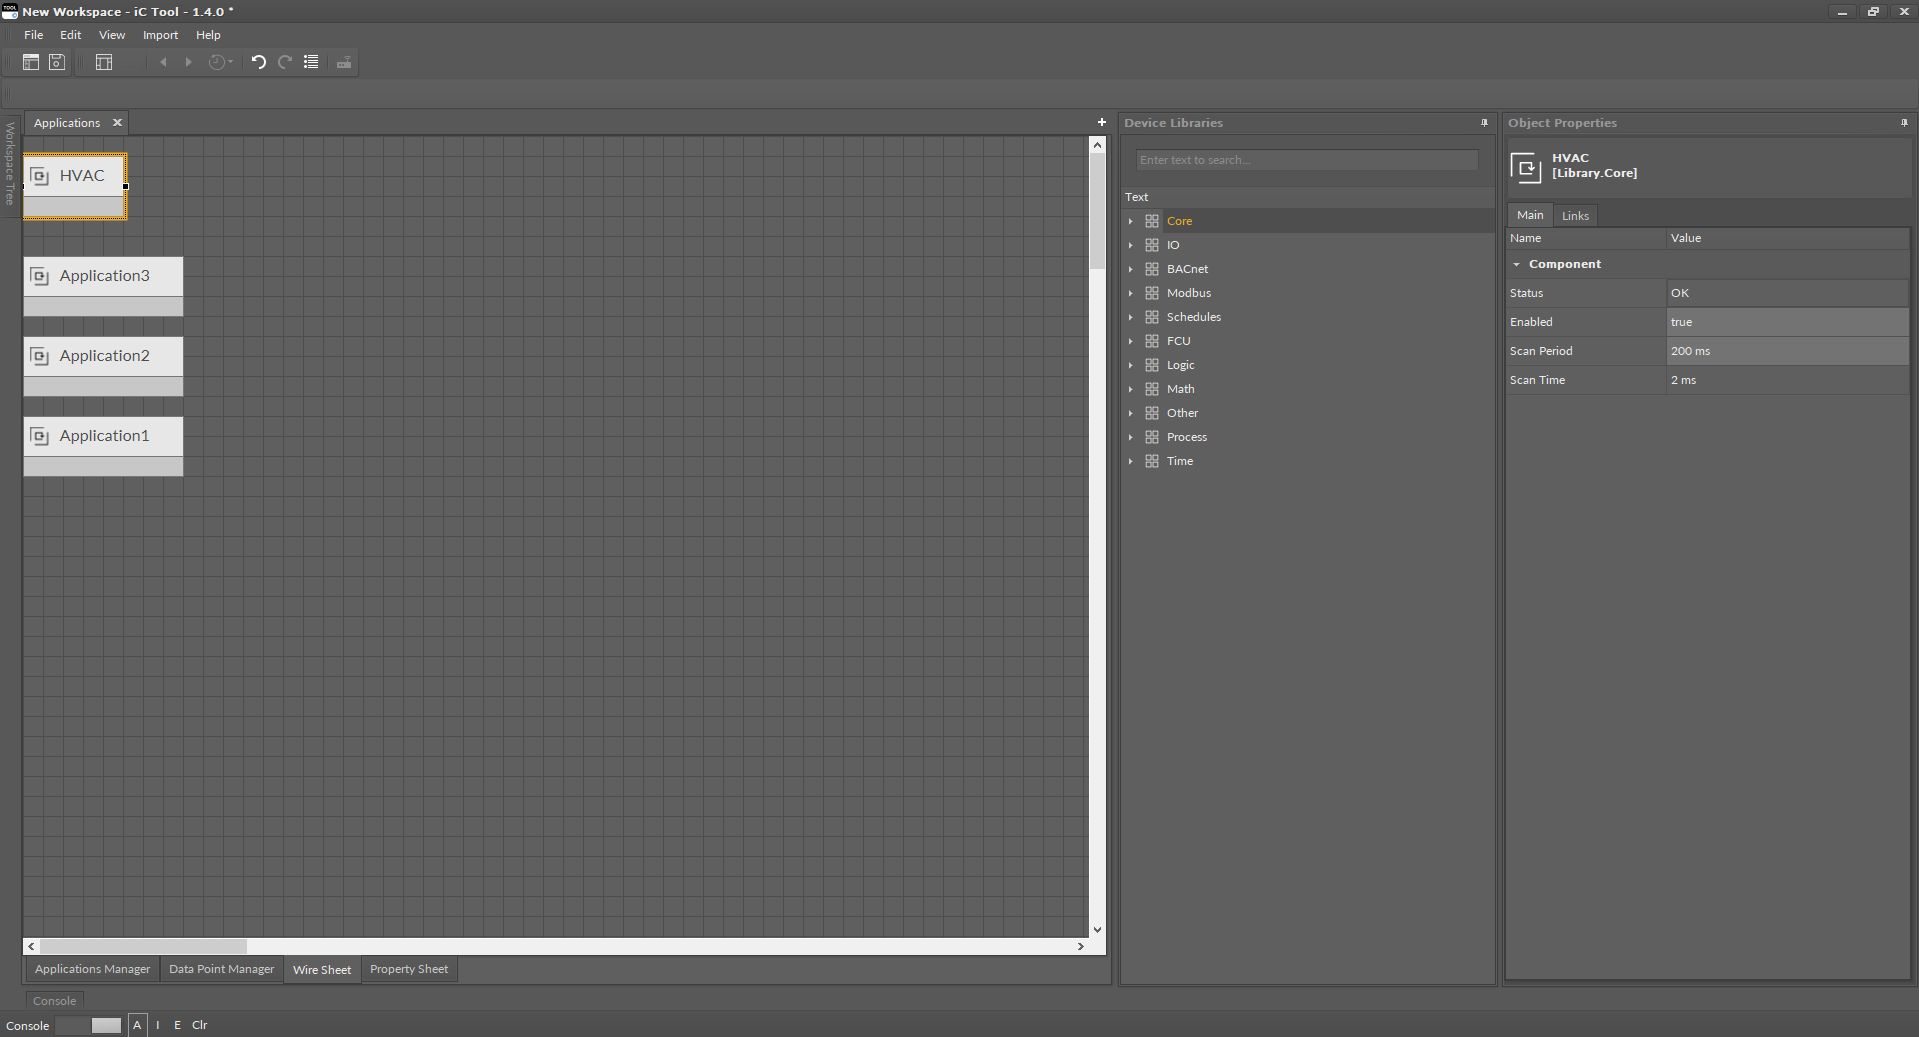This screenshot has width=1919, height=1037.
Task: Click the plus icon to add tab
Action: (1102, 122)
